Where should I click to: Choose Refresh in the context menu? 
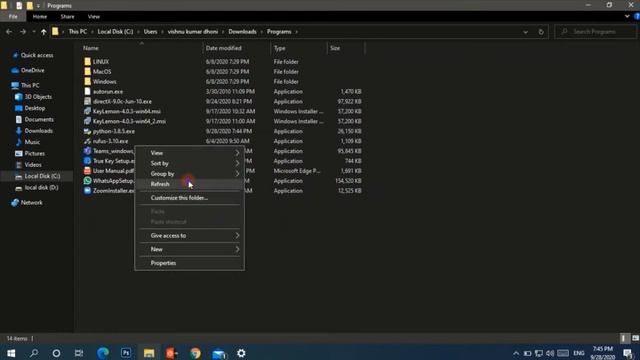click(189, 184)
